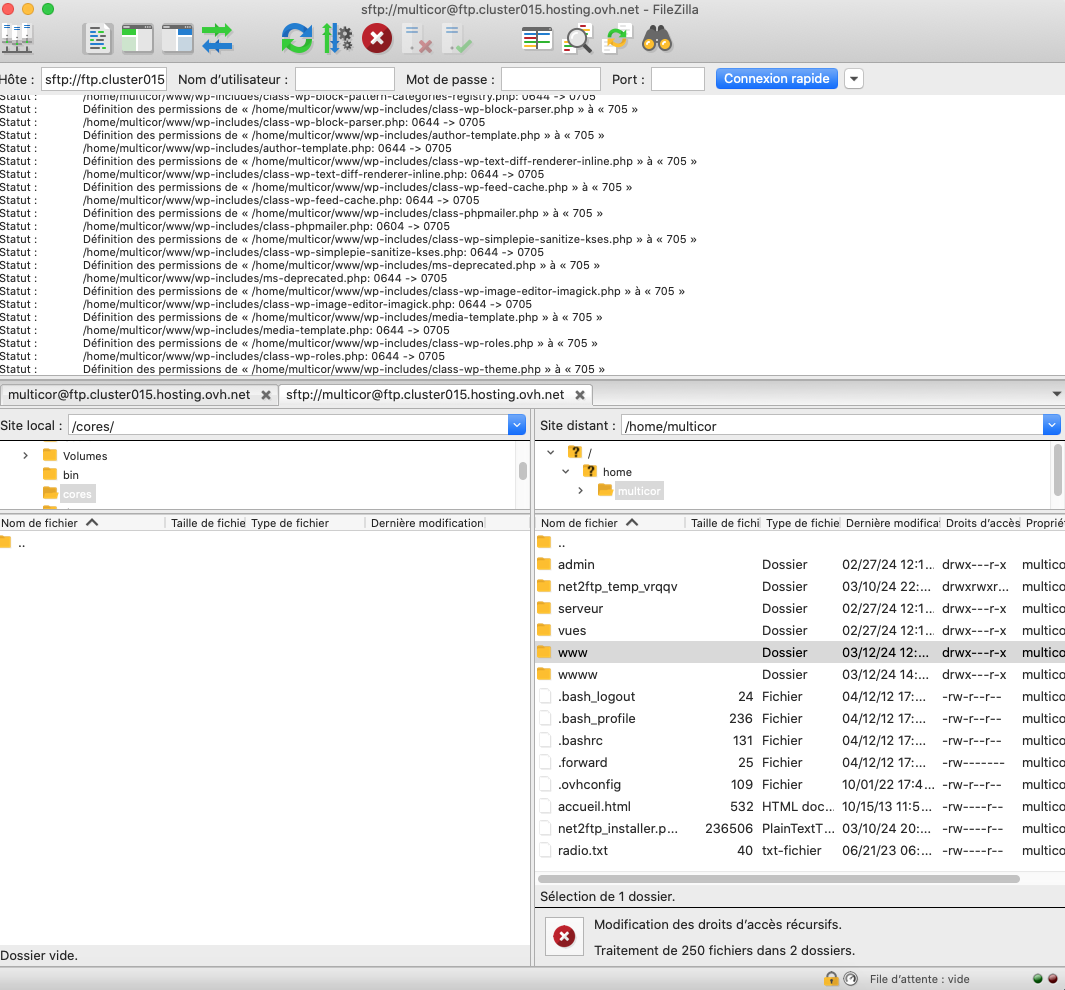Toggle local directory tree display
The height and width of the screenshot is (990, 1065).
click(x=137, y=39)
